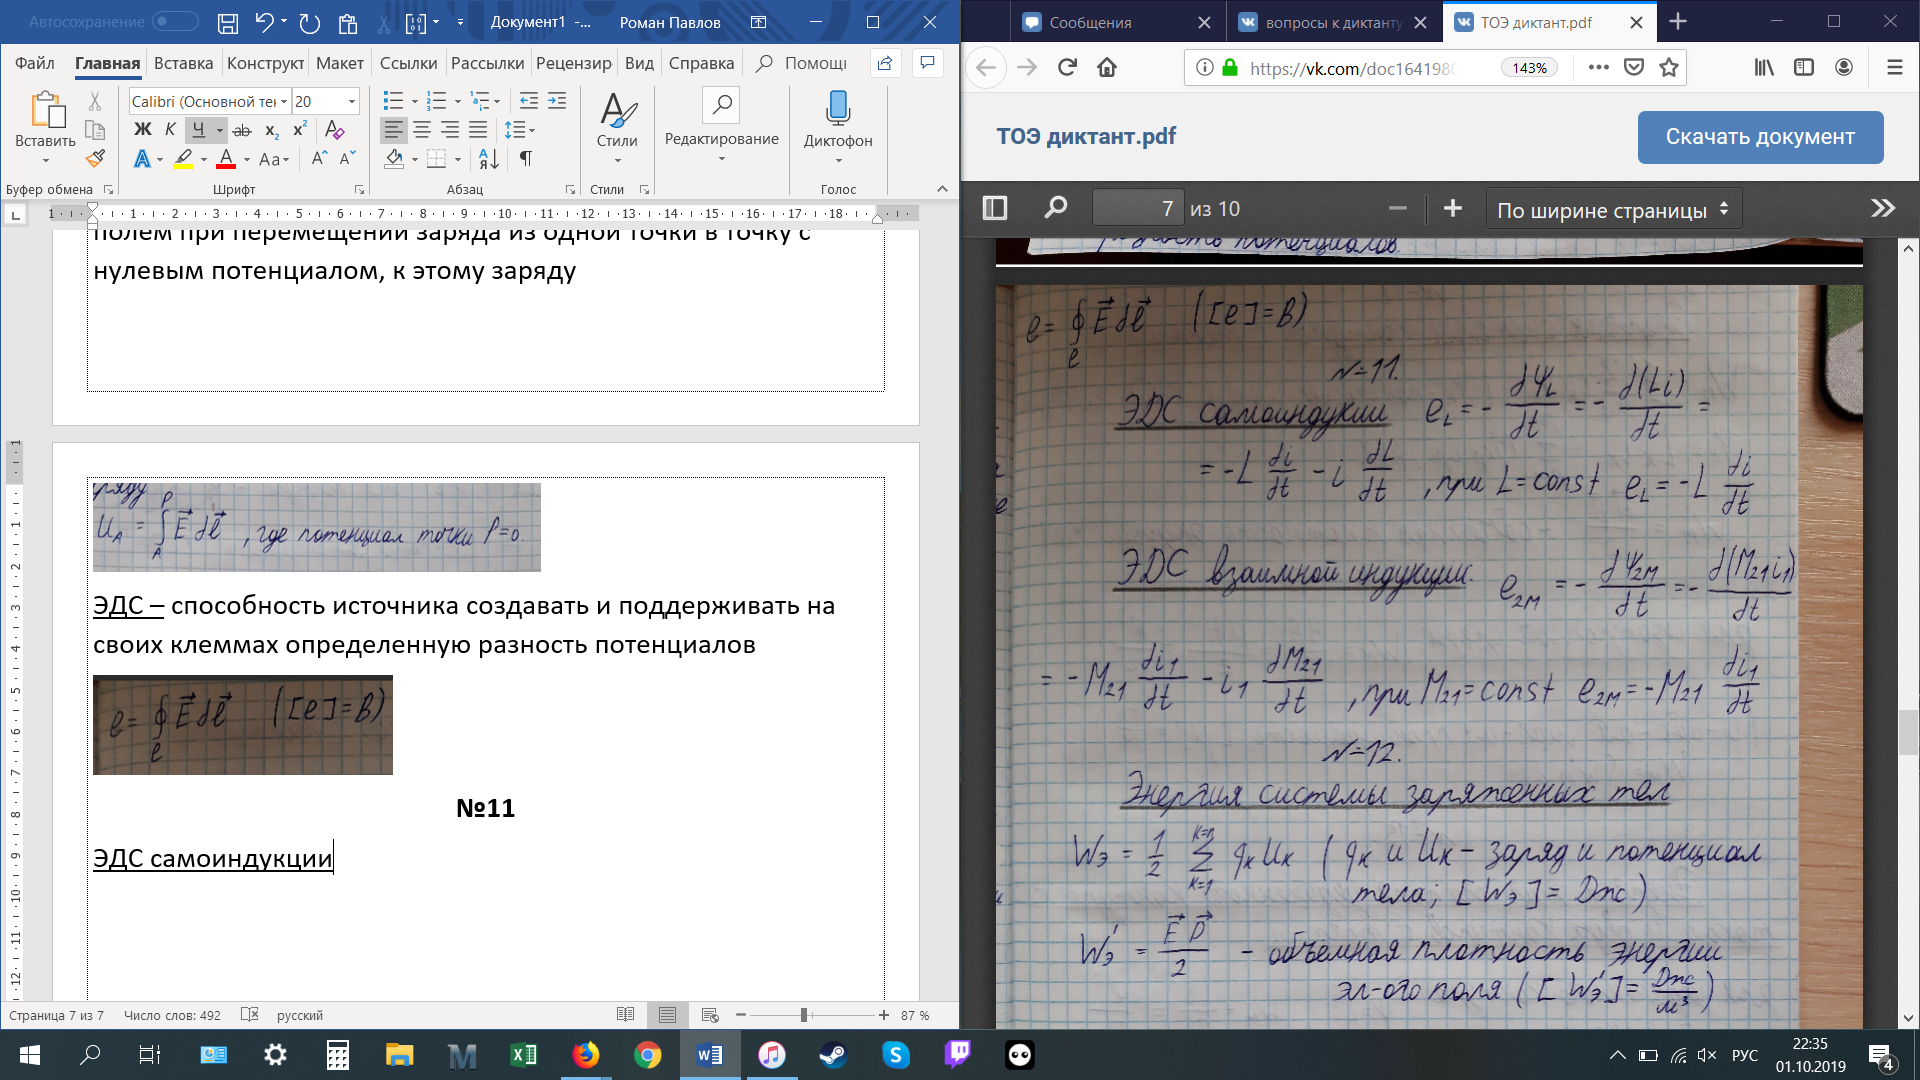Open the change case Aa dropdown
The image size is (1920, 1080).
tap(274, 159)
